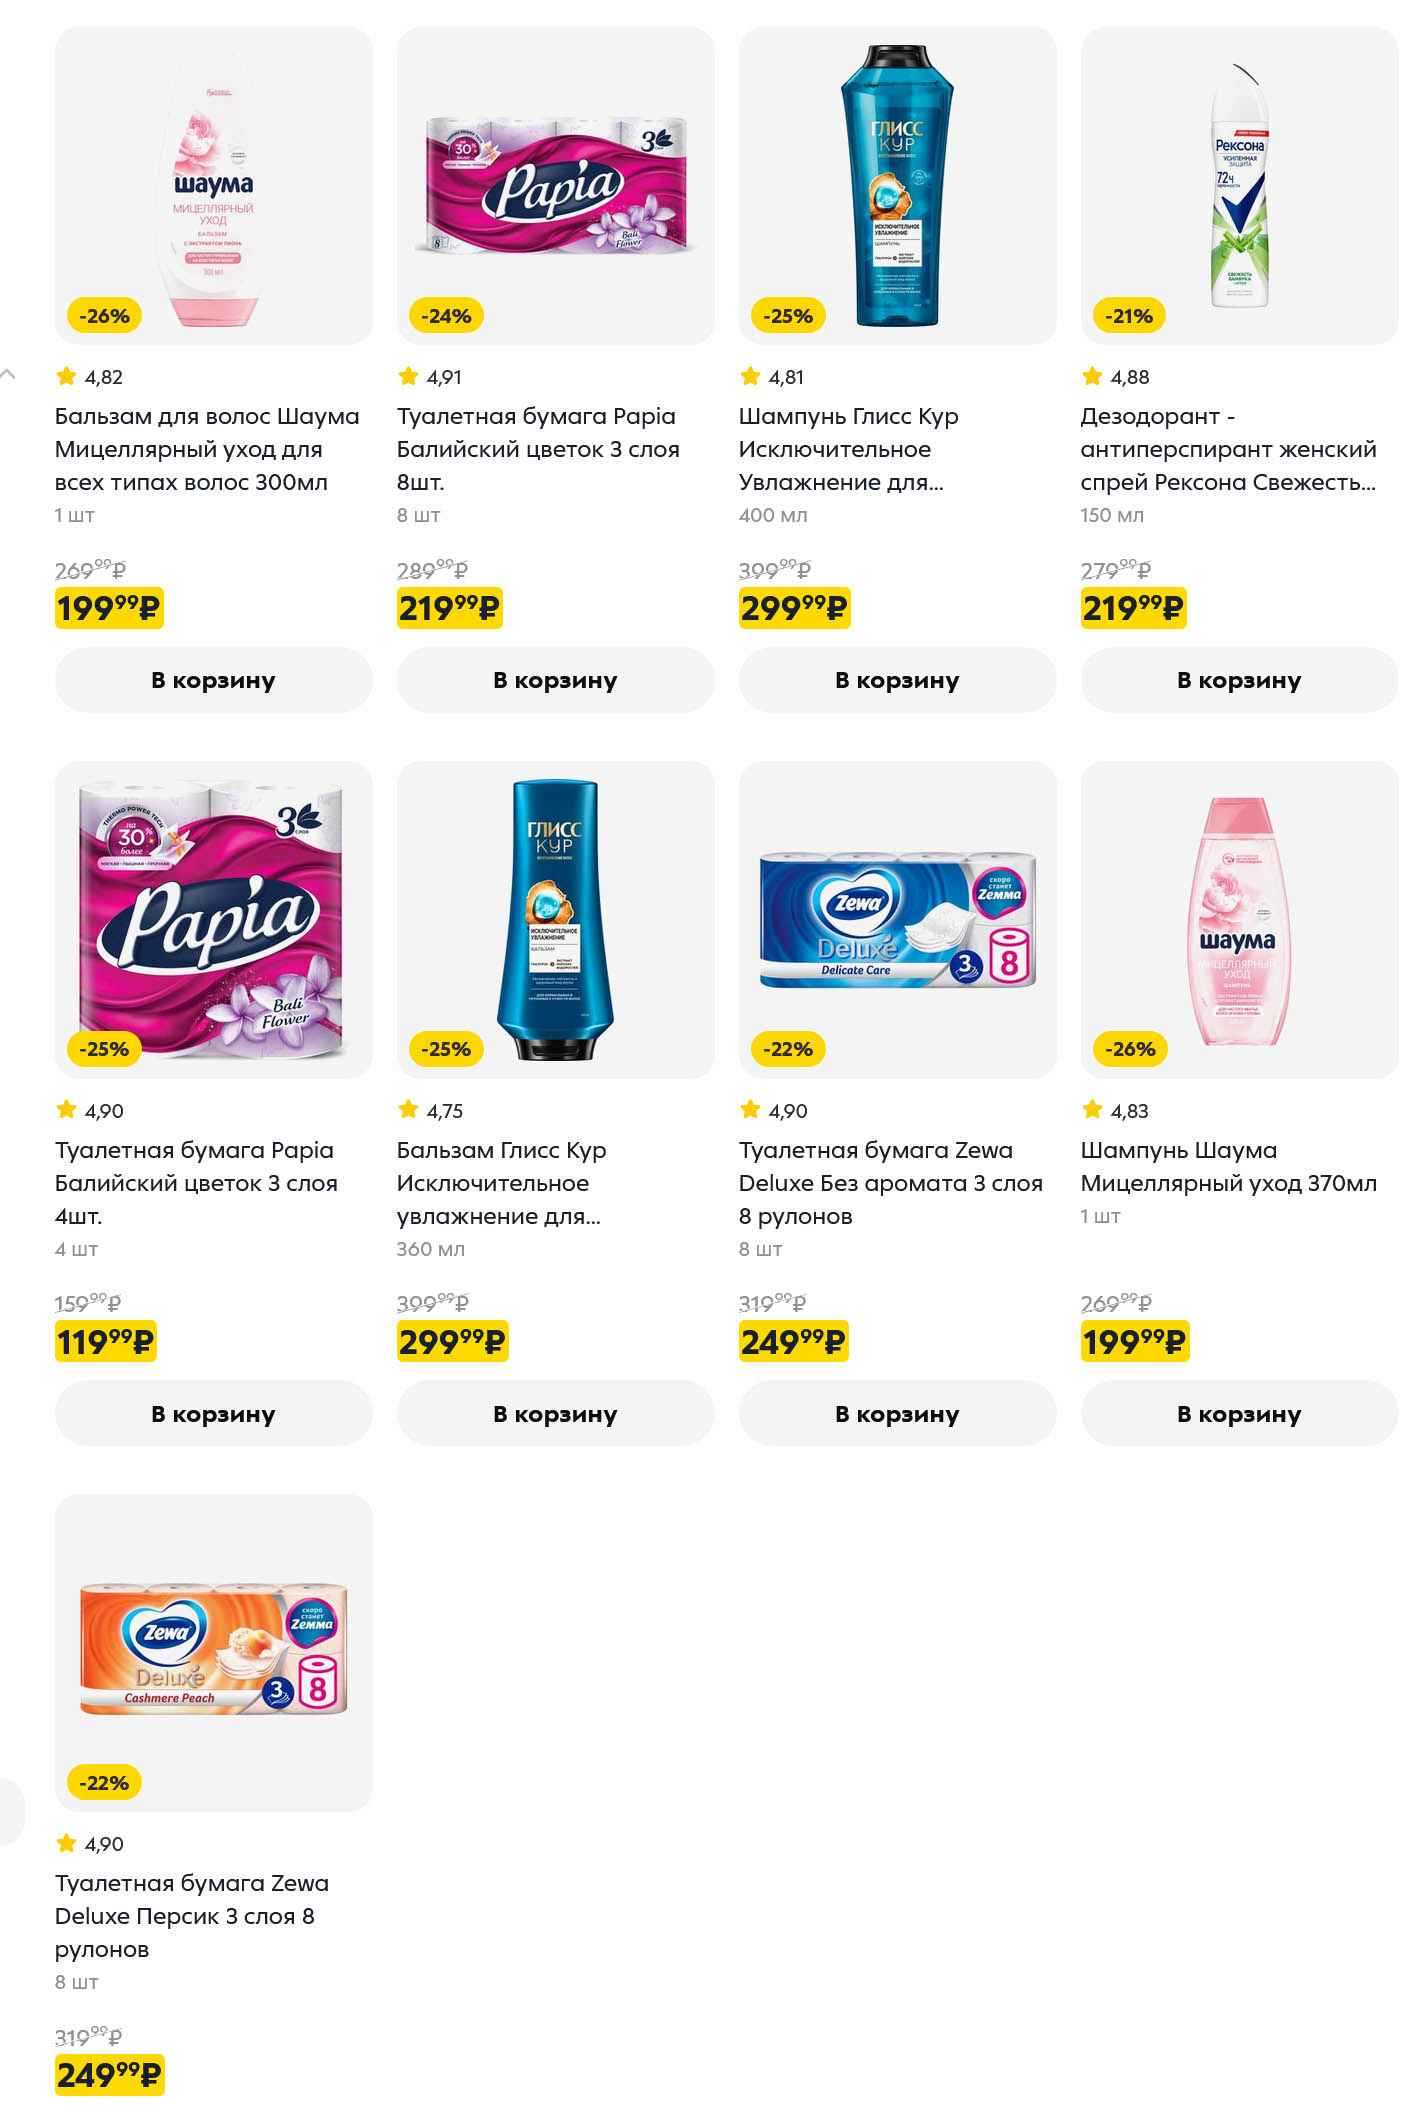Open the Шампунь Шаума Мицеллярный уход title link
This screenshot has height=2106, width=1419.
[x=1228, y=1167]
